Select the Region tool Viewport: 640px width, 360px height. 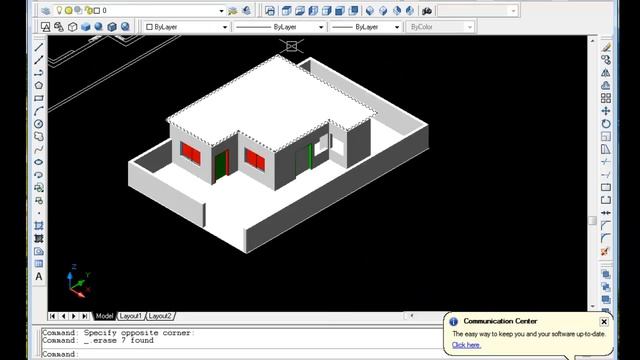[x=39, y=251]
